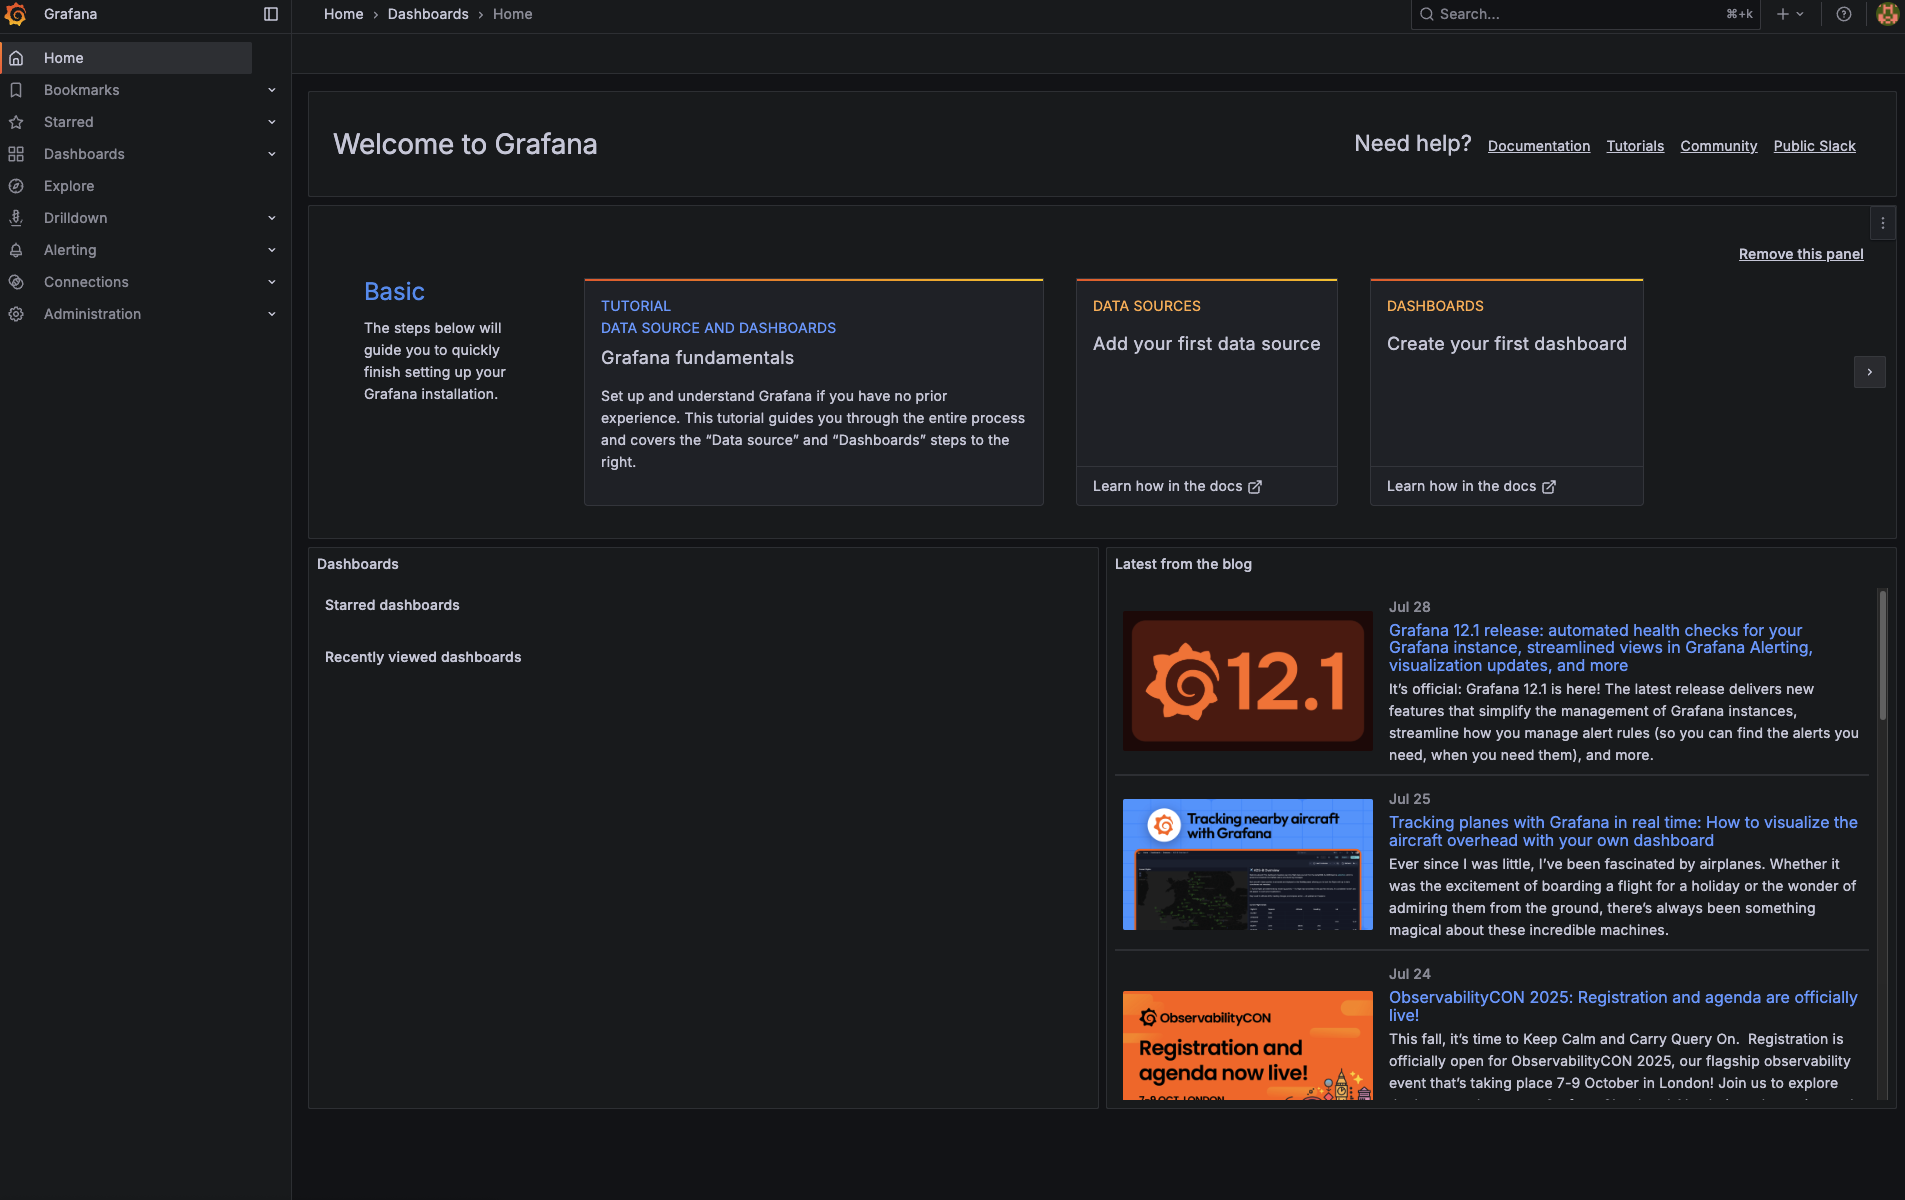This screenshot has height=1200, width=1905.
Task: Click the blog panel scrollbar
Action: (x=1883, y=655)
